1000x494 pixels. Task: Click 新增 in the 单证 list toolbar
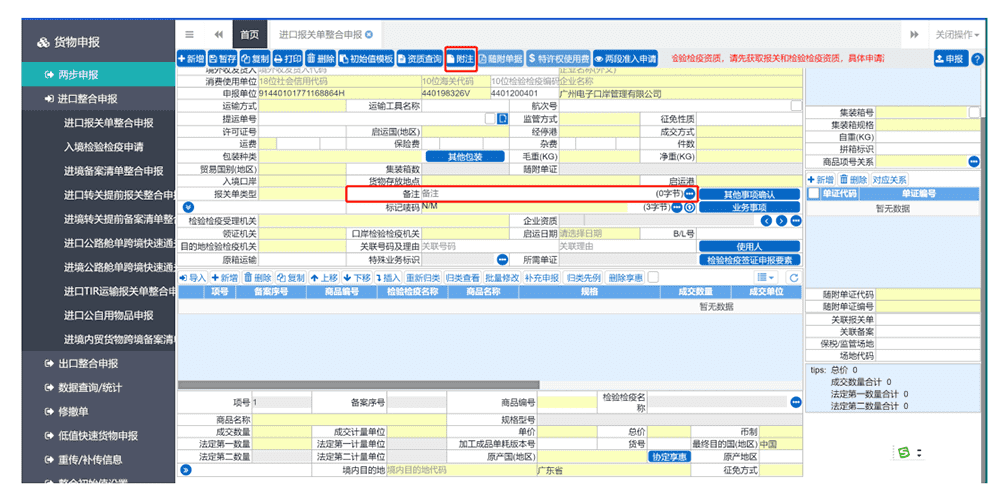pyautogui.click(x=821, y=180)
